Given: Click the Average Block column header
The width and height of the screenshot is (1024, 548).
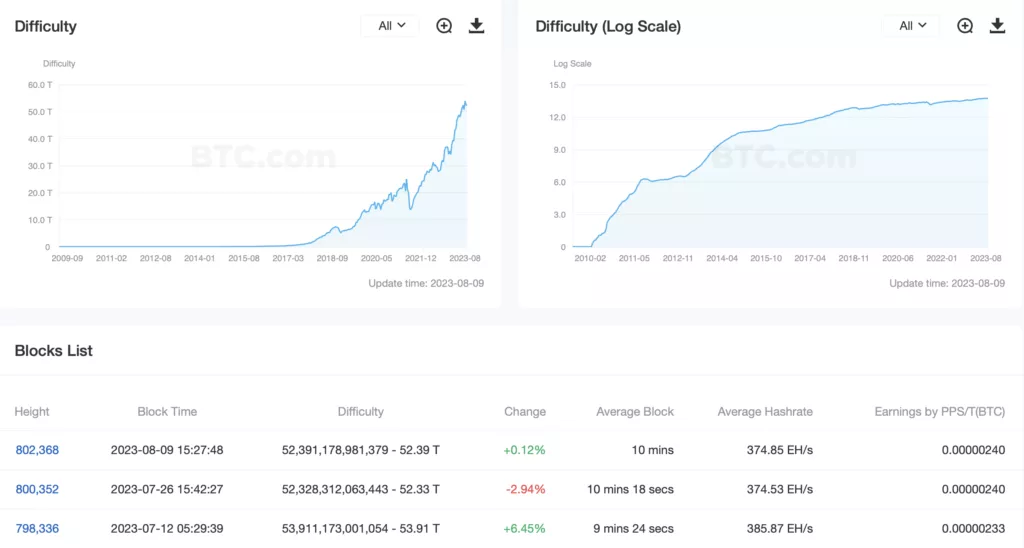Looking at the screenshot, I should (635, 411).
